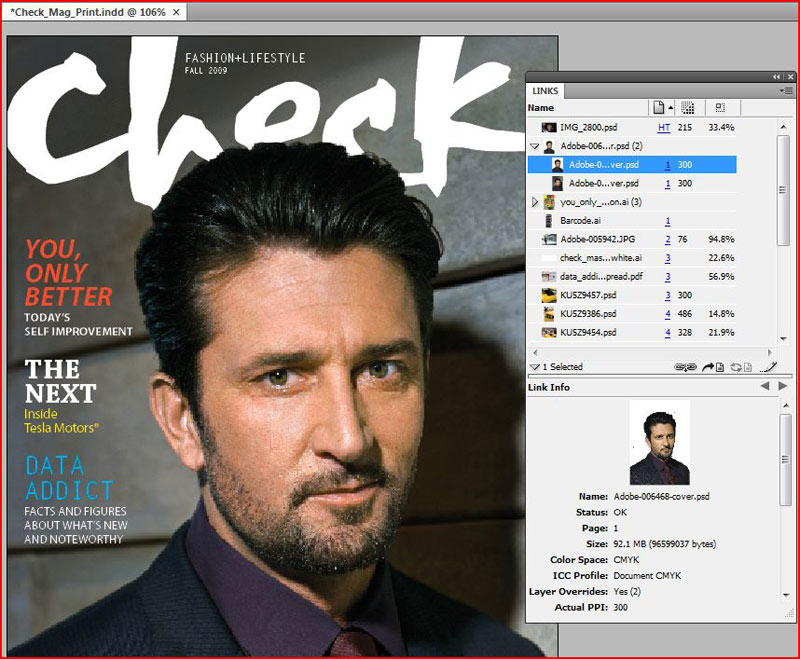Click the FASHION+LIFESTYLE text on the cover
The height and width of the screenshot is (659, 800).
(245, 58)
